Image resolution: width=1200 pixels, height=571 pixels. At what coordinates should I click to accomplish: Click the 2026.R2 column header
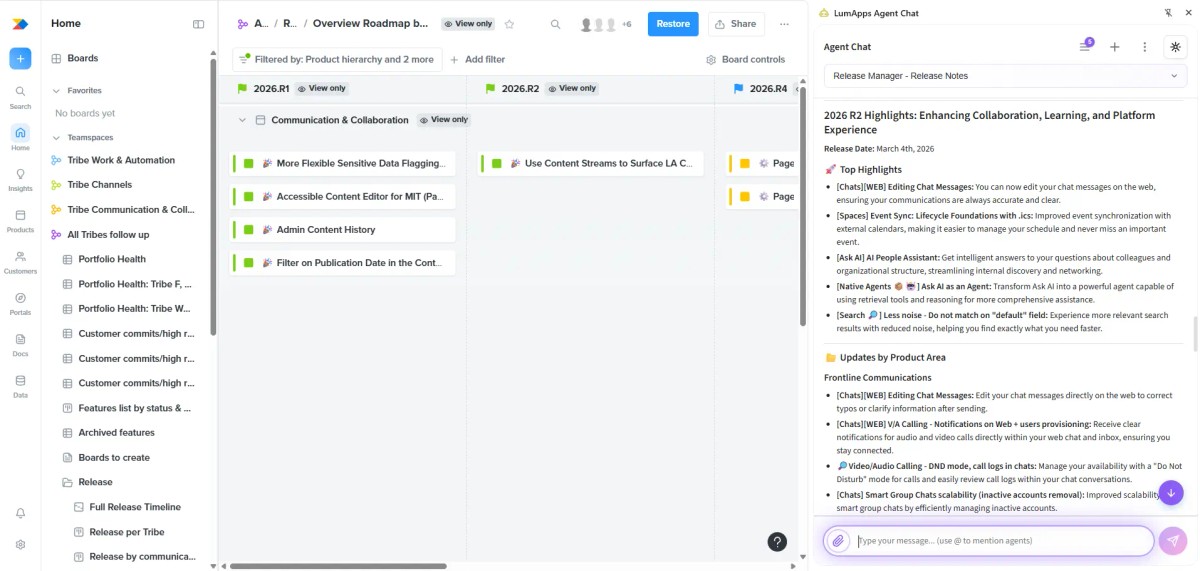point(520,89)
